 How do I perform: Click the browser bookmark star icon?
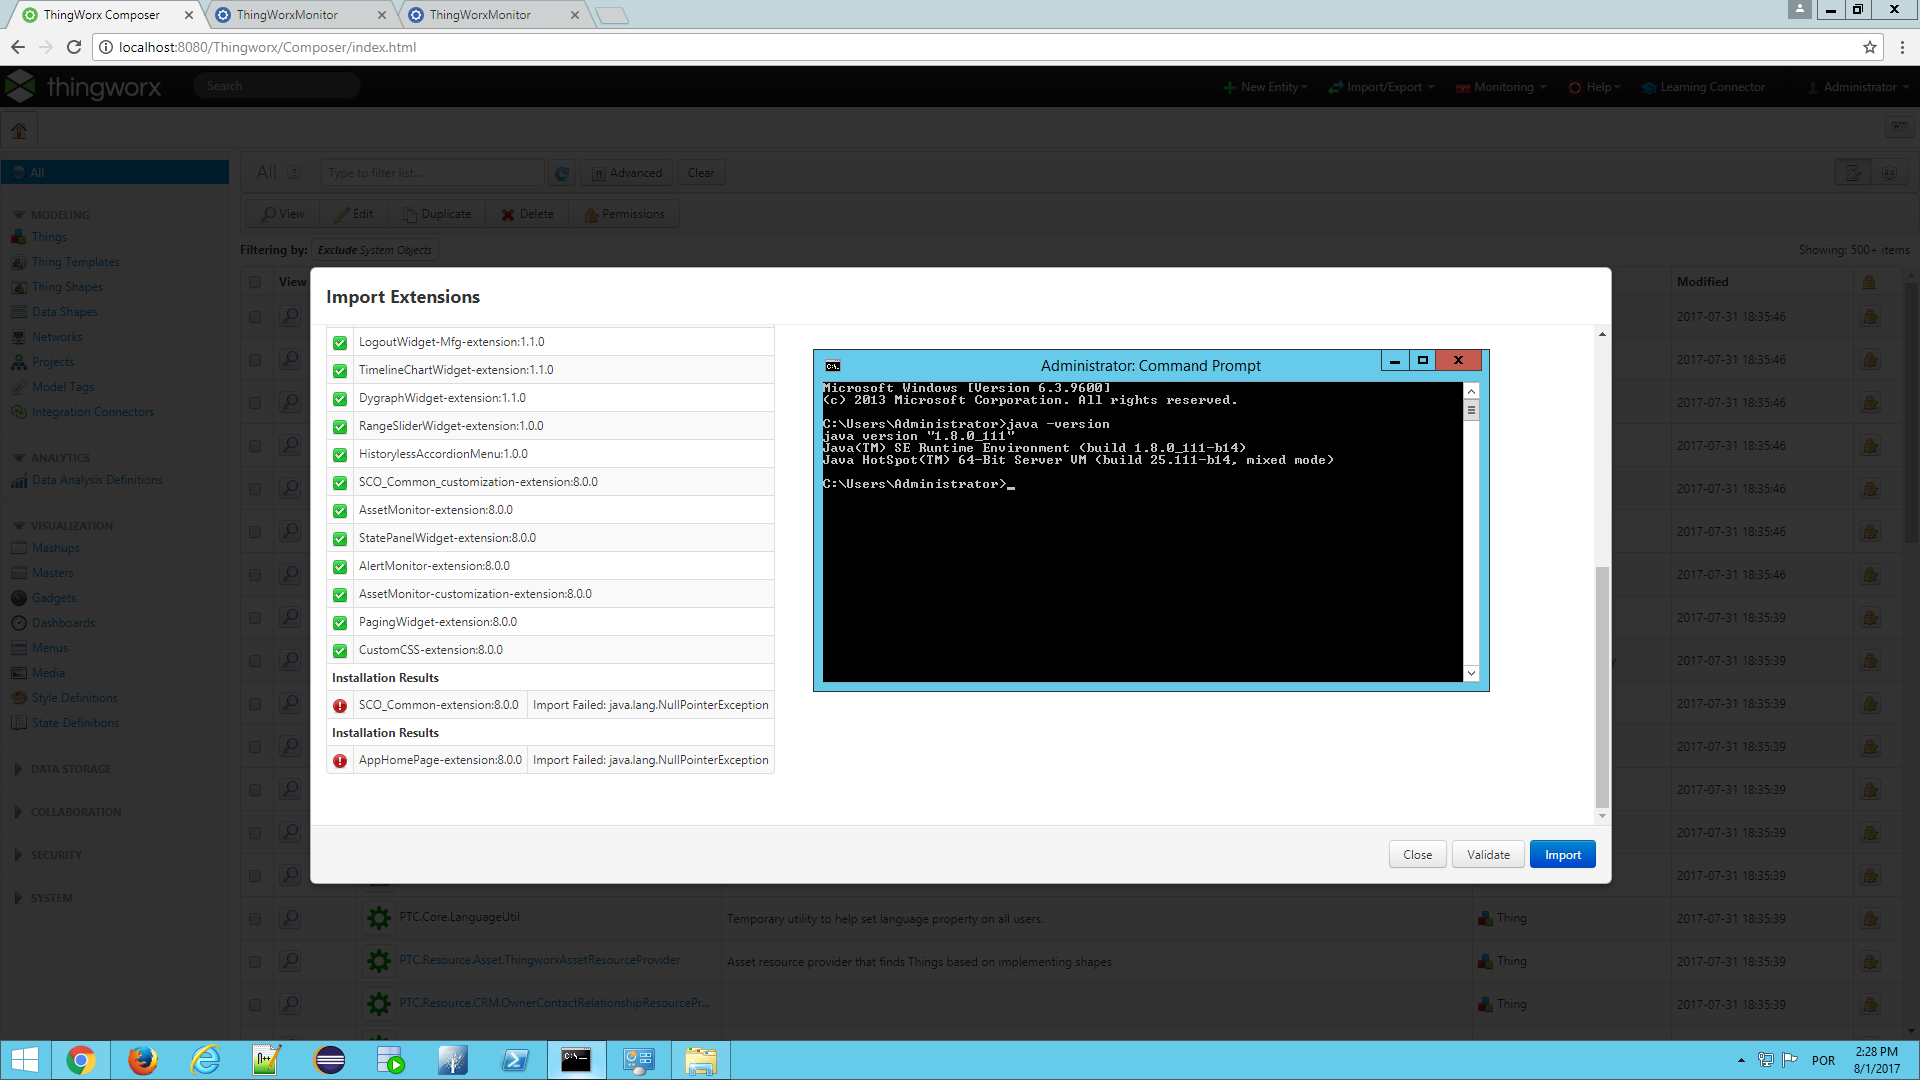click(x=1869, y=47)
